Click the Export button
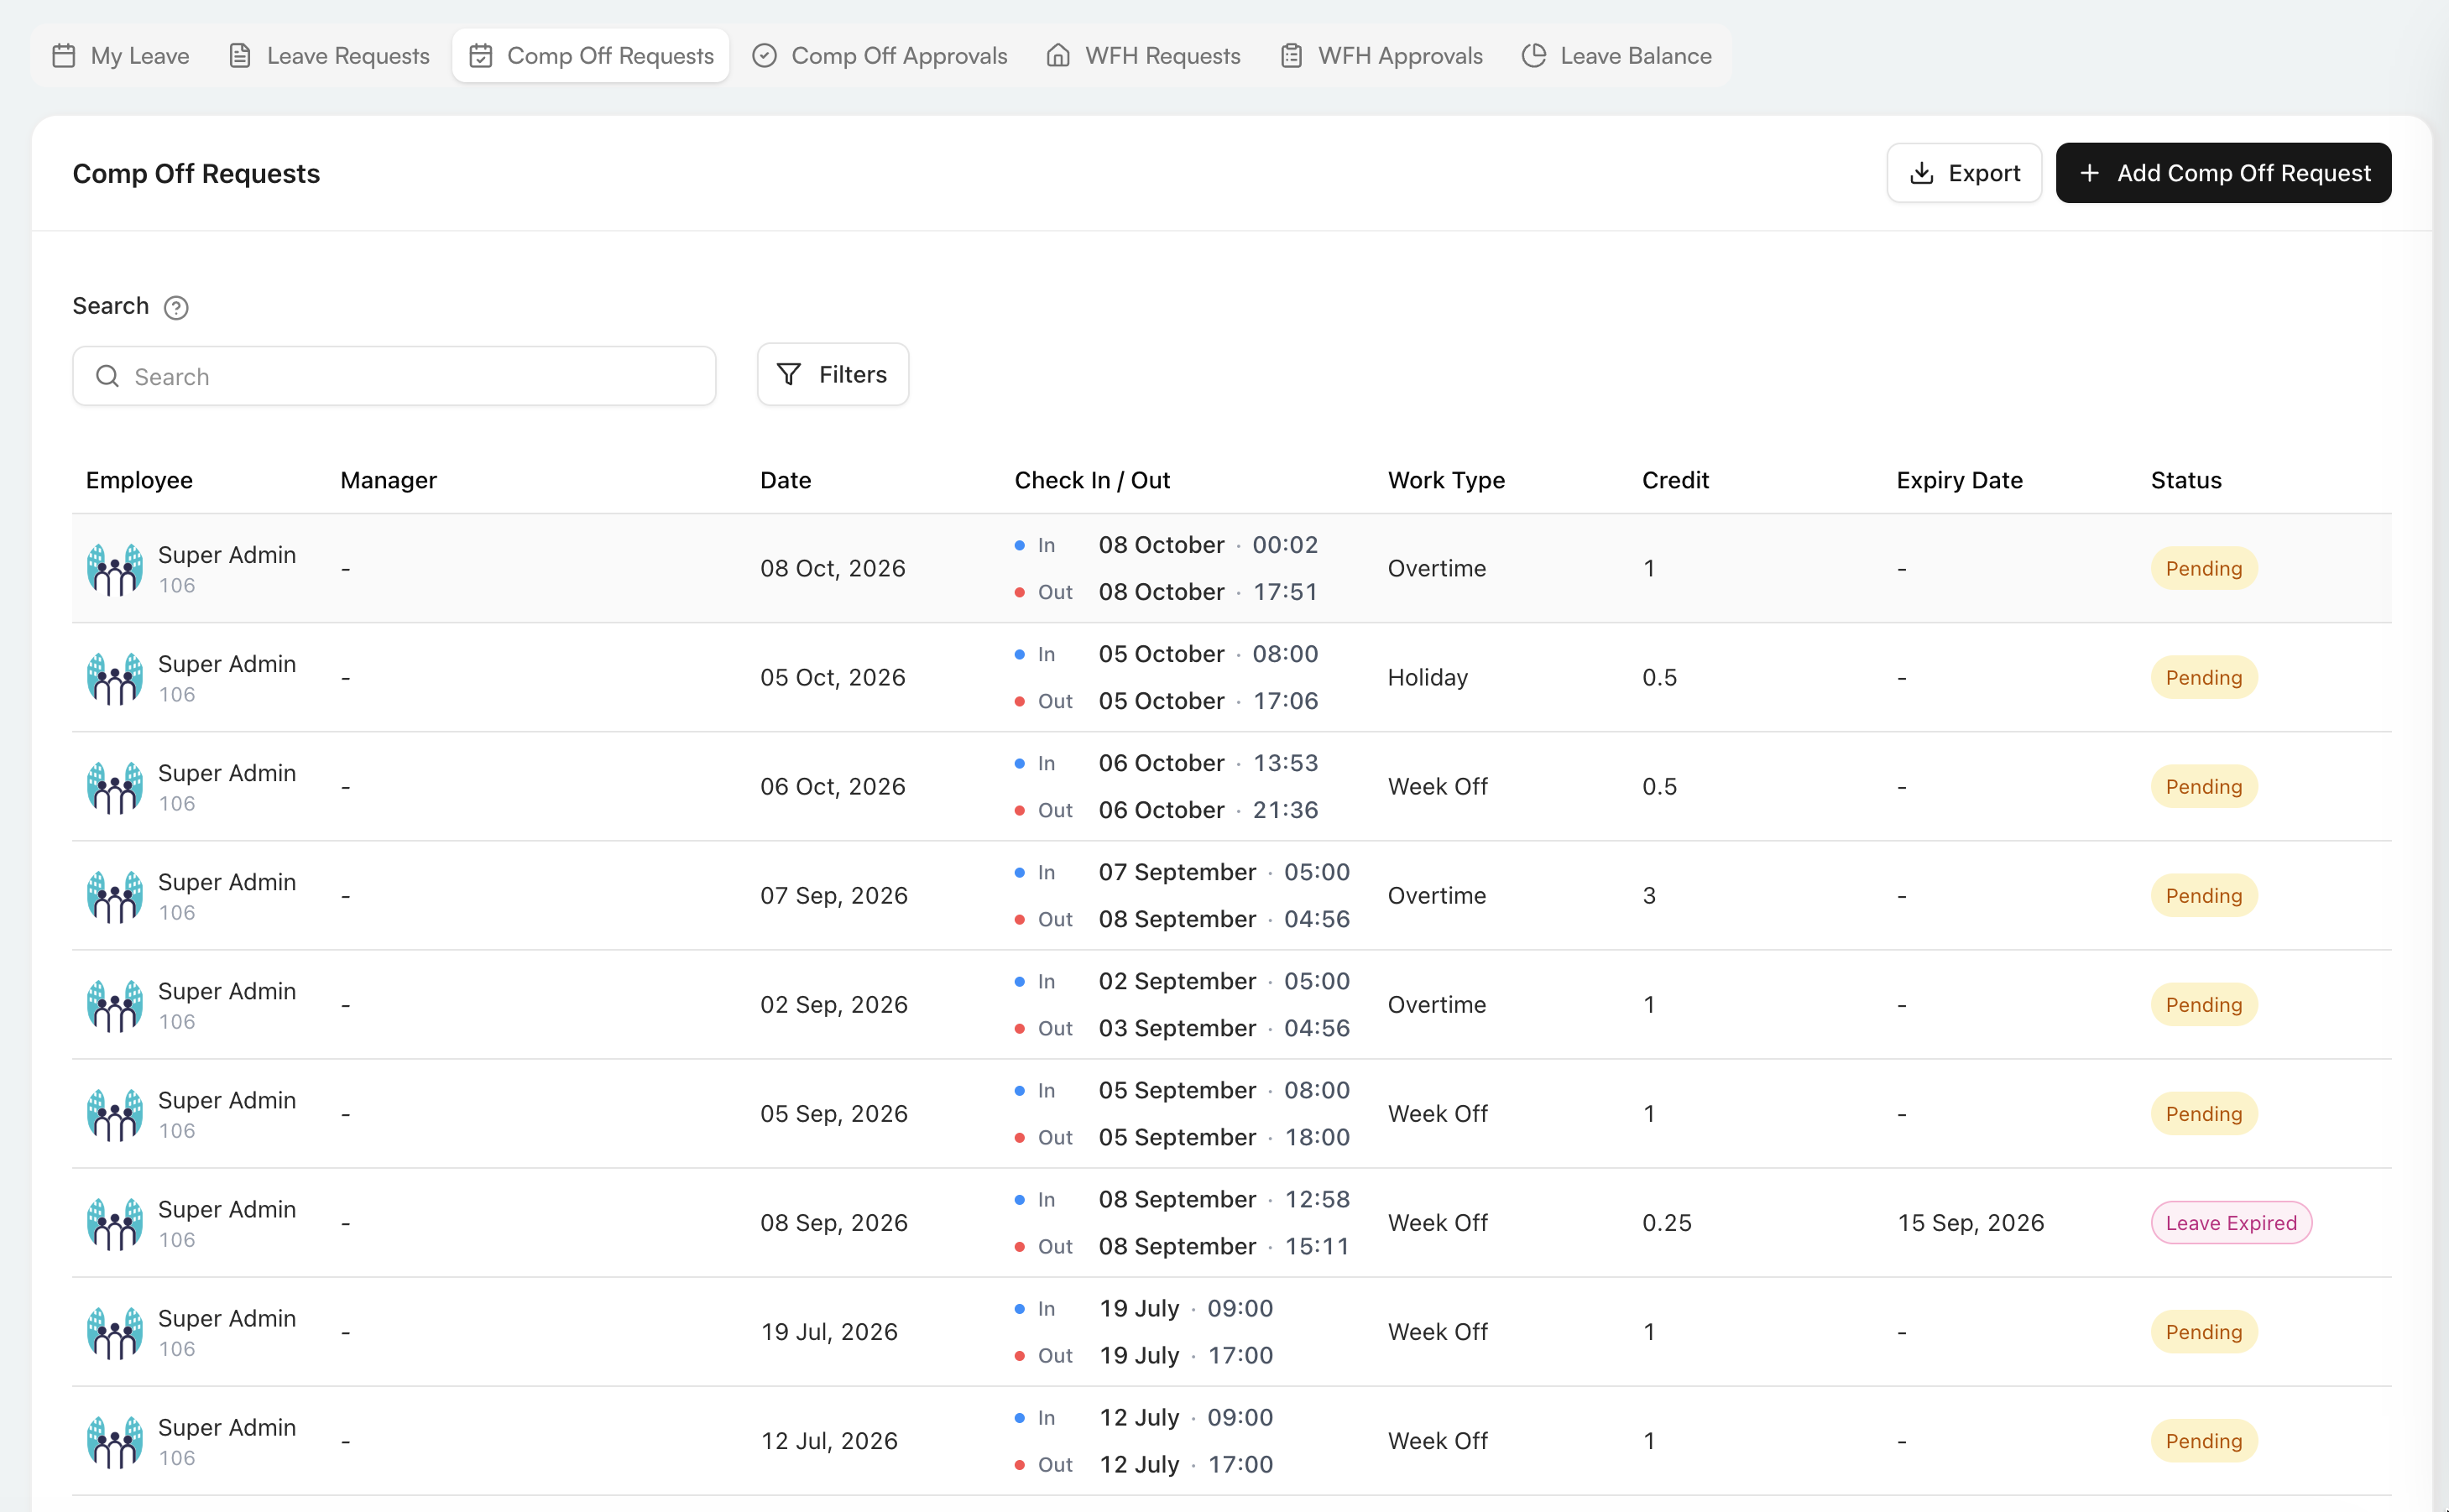The height and width of the screenshot is (1512, 2449). point(1964,173)
